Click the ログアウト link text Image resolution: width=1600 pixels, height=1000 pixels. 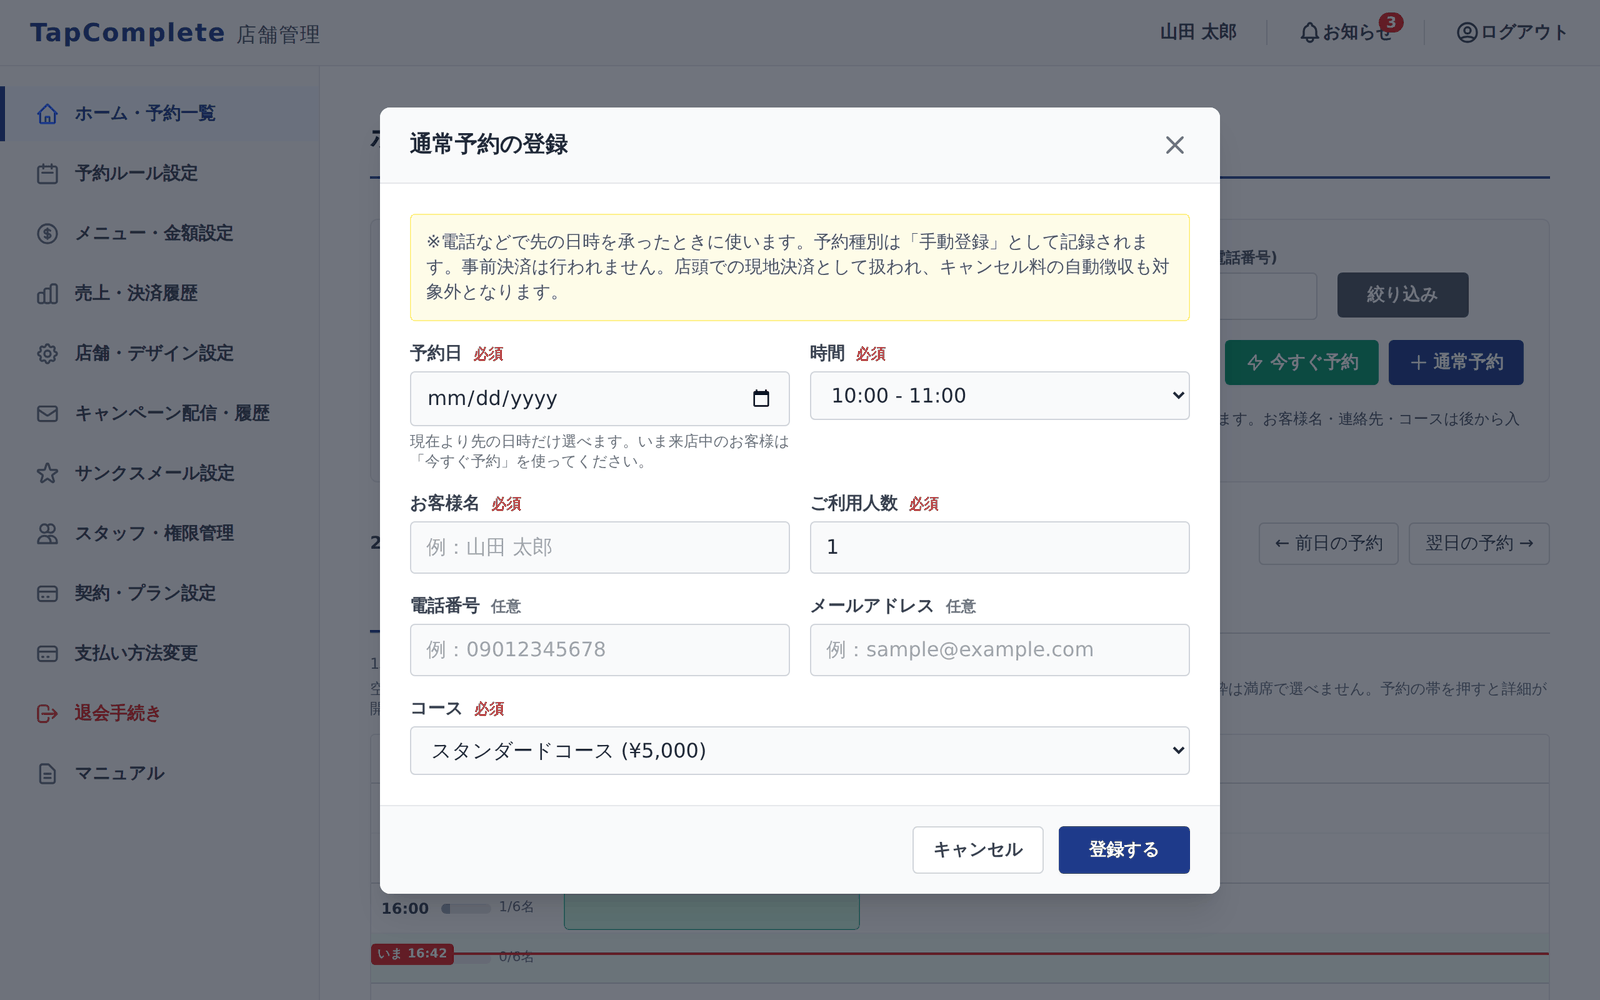coord(1524,33)
